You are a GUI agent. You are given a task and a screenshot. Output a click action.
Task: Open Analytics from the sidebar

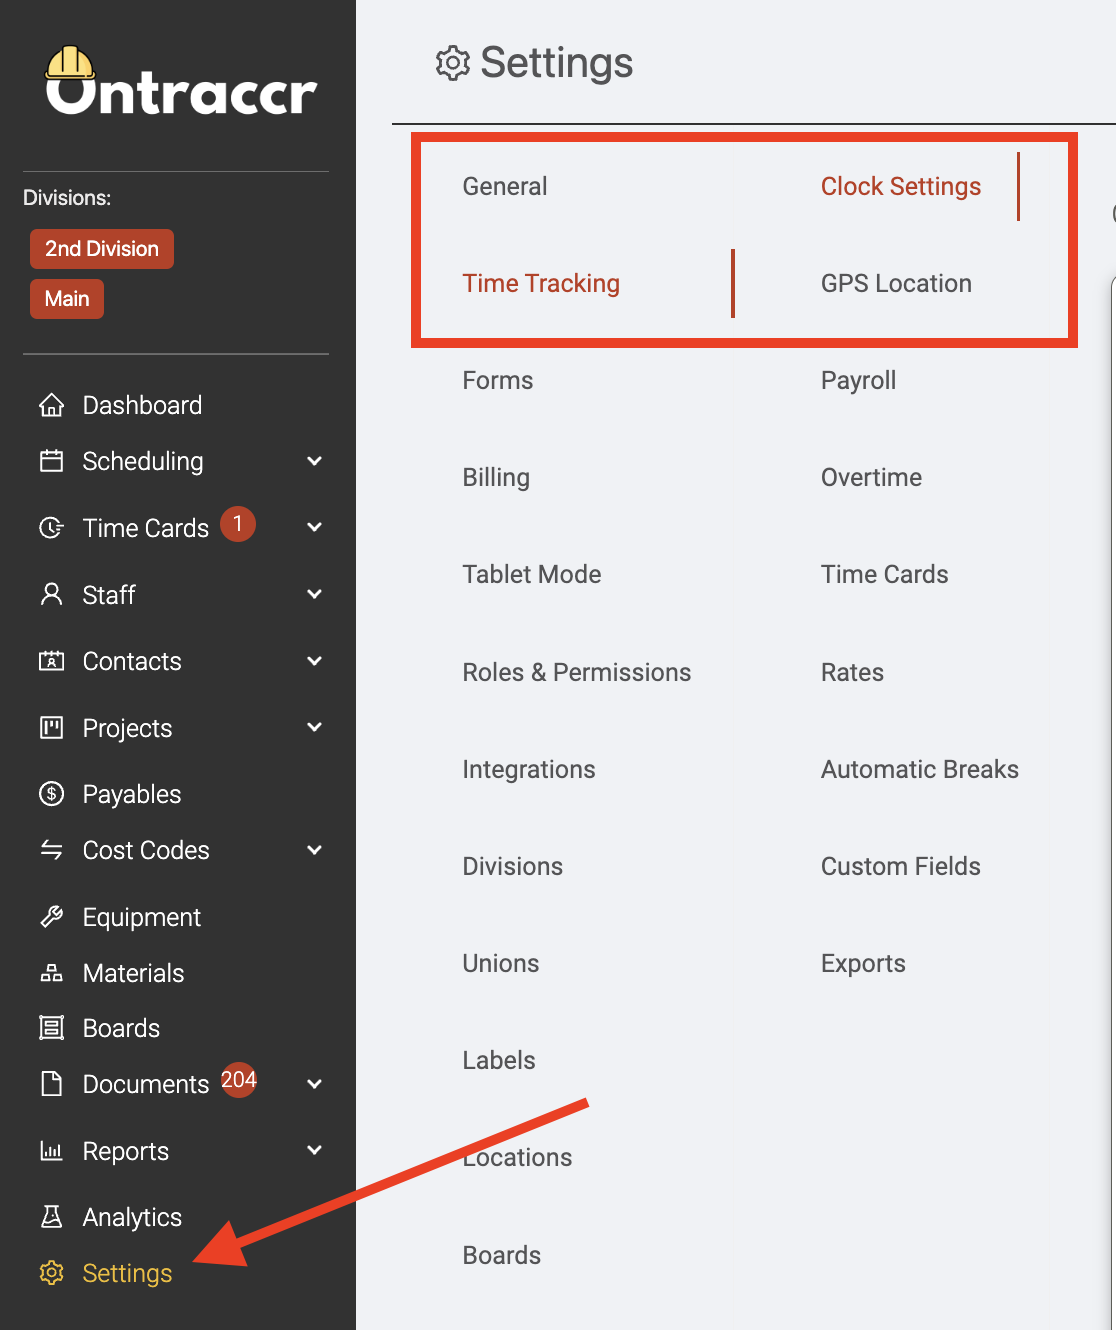coord(132,1217)
